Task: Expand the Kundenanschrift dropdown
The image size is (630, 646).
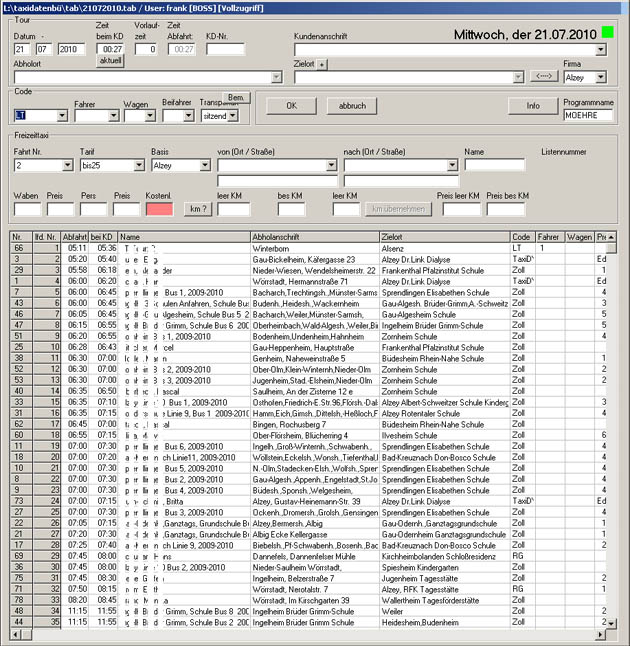Action: [600, 49]
